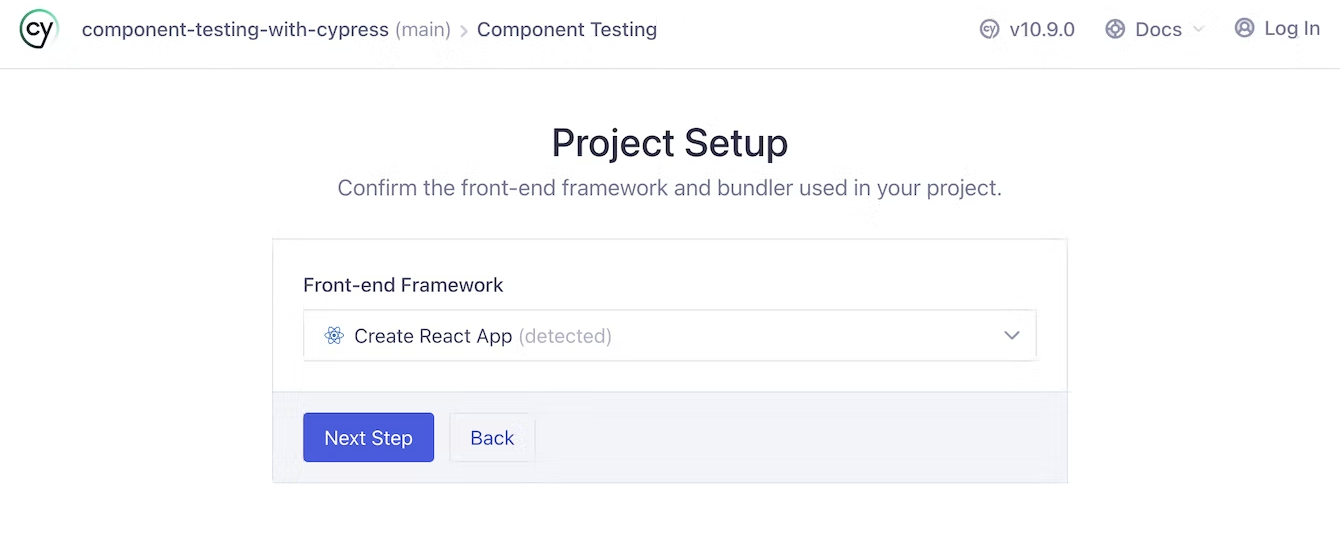Click the breadcrumb separator arrow icon
This screenshot has height=550, width=1340.
tap(464, 31)
